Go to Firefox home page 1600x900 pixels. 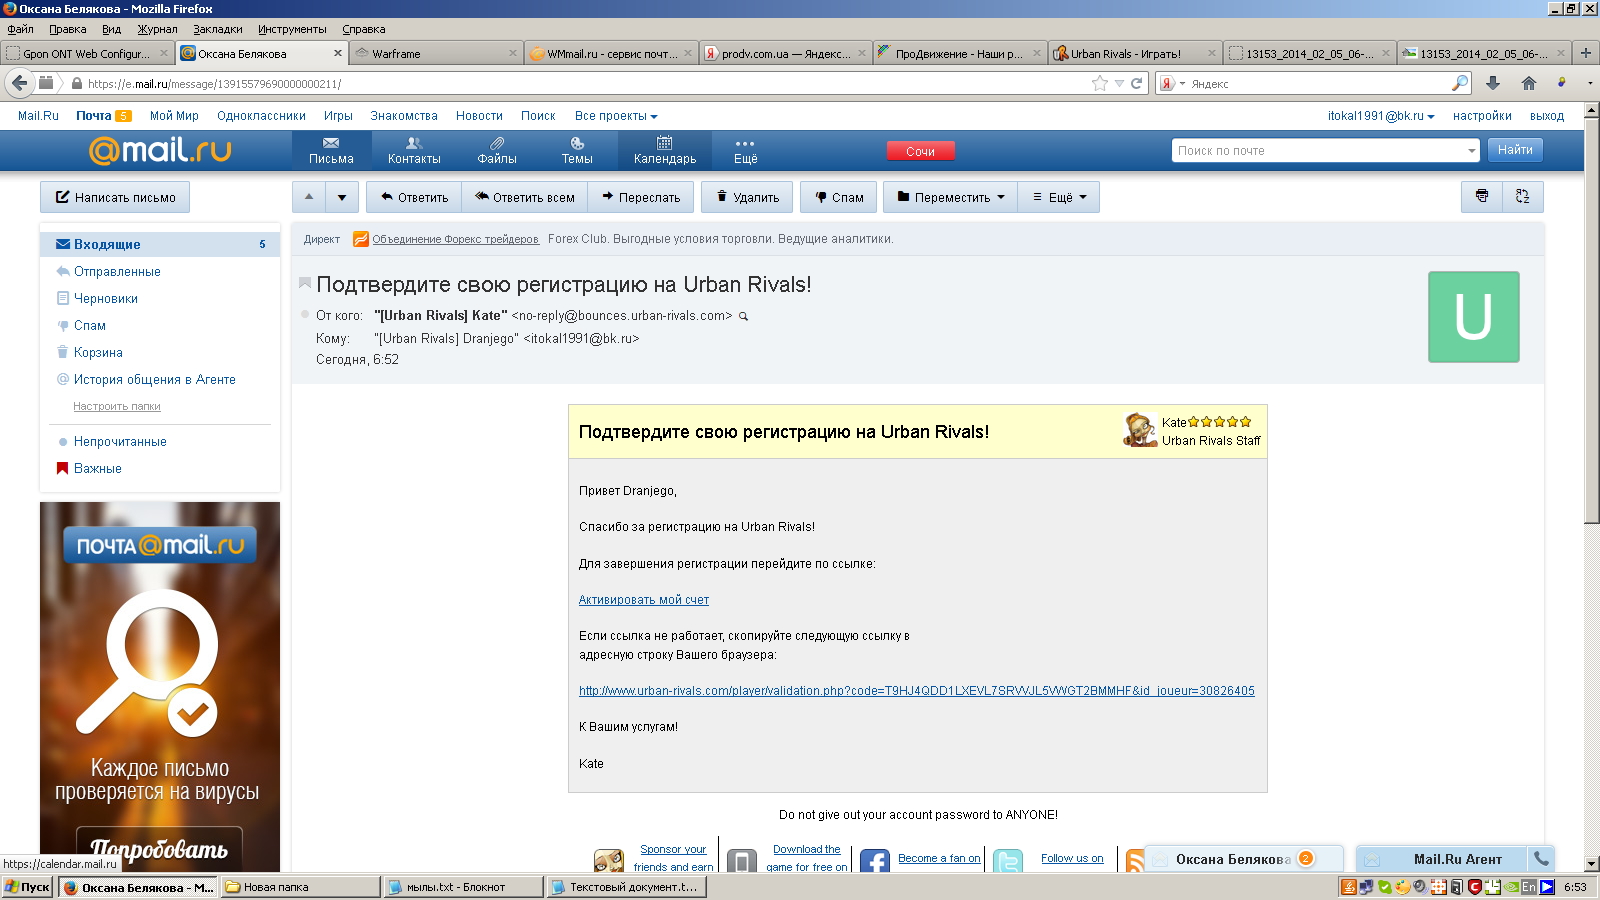1528,83
